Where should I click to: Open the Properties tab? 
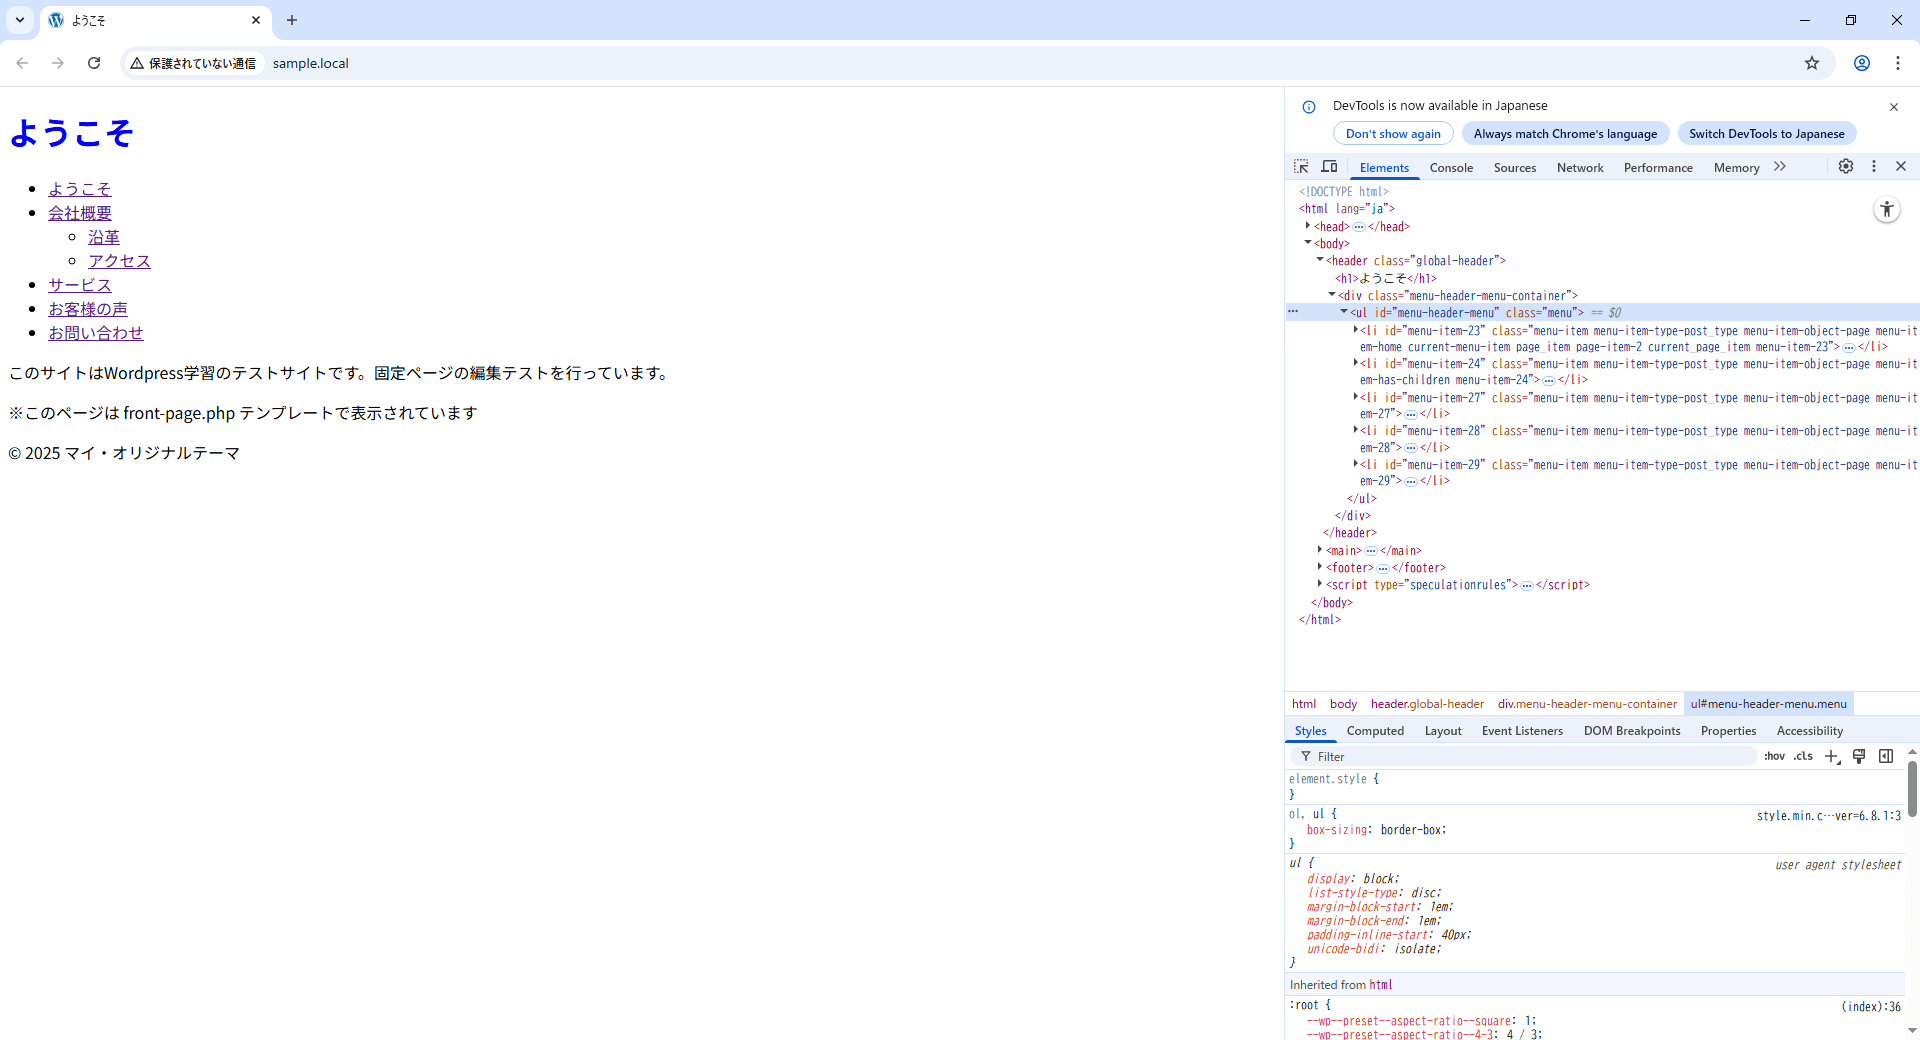[x=1728, y=731]
